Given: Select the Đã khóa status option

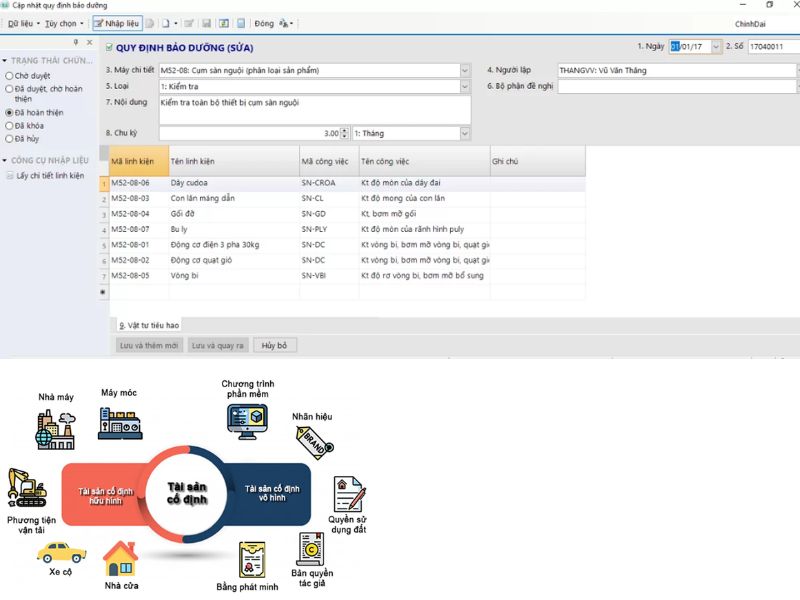Looking at the screenshot, I should pos(10,126).
